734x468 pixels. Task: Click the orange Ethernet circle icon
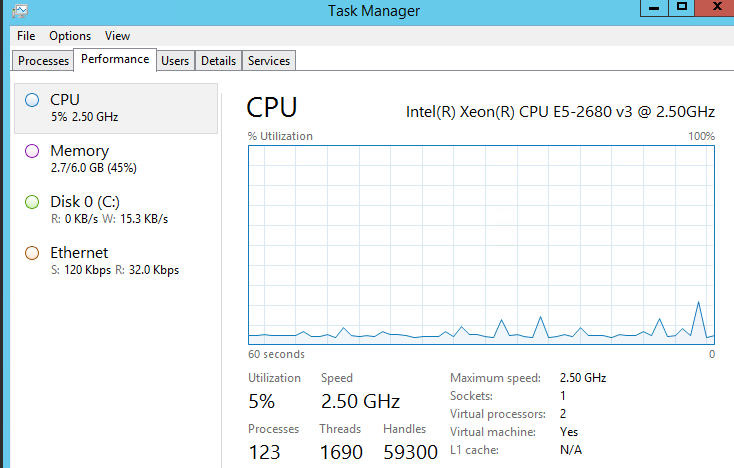[32, 253]
